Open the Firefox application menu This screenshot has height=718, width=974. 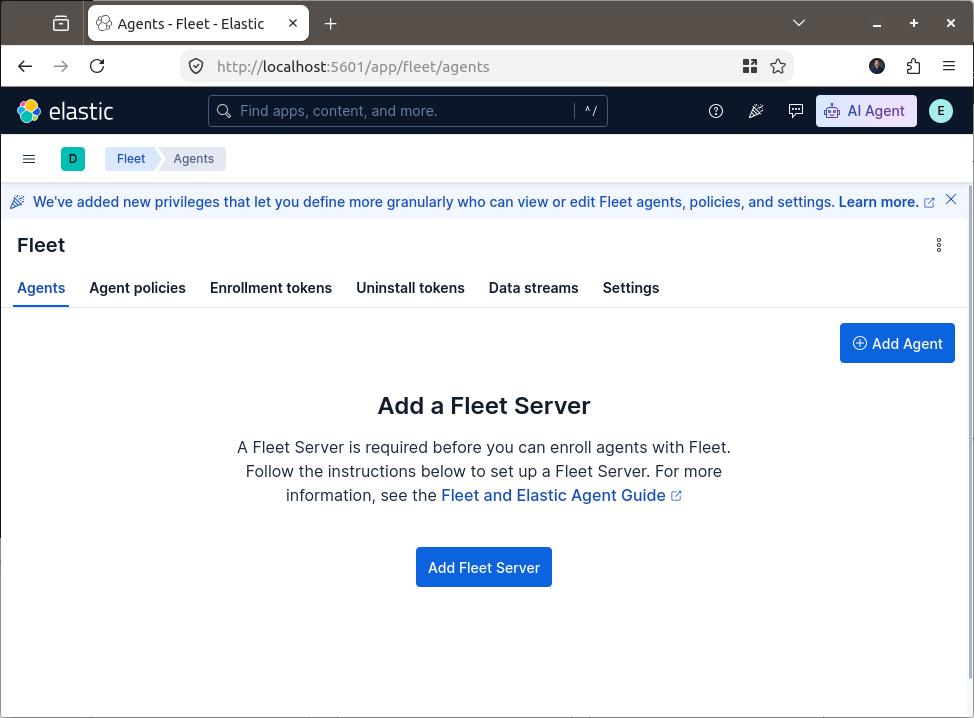coord(949,66)
